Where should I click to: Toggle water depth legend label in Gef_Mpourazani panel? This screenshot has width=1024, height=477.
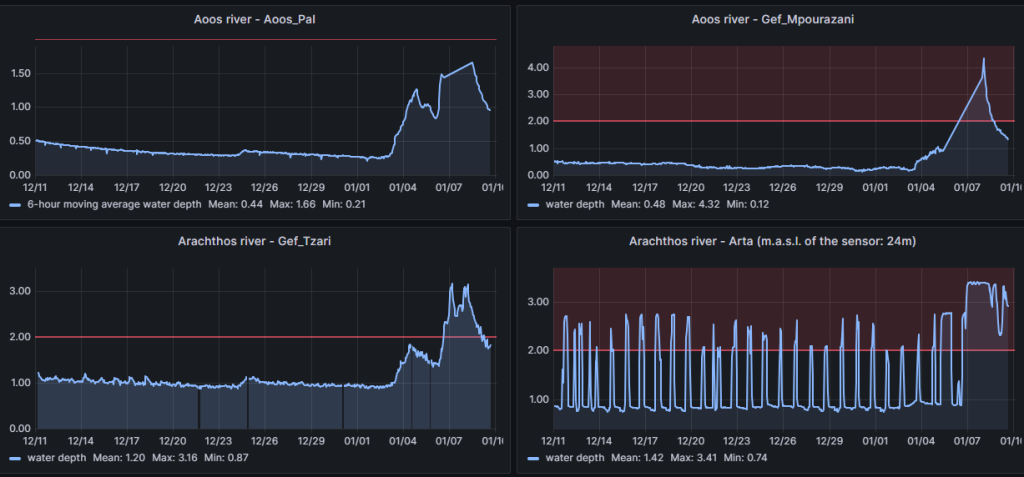574,204
